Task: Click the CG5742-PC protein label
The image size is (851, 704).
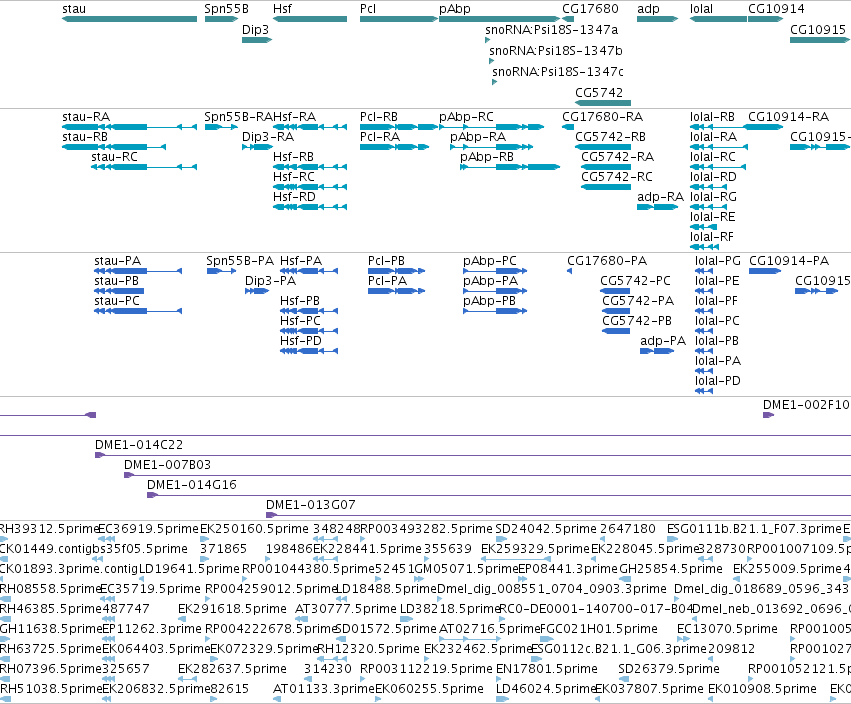Action: coord(636,281)
